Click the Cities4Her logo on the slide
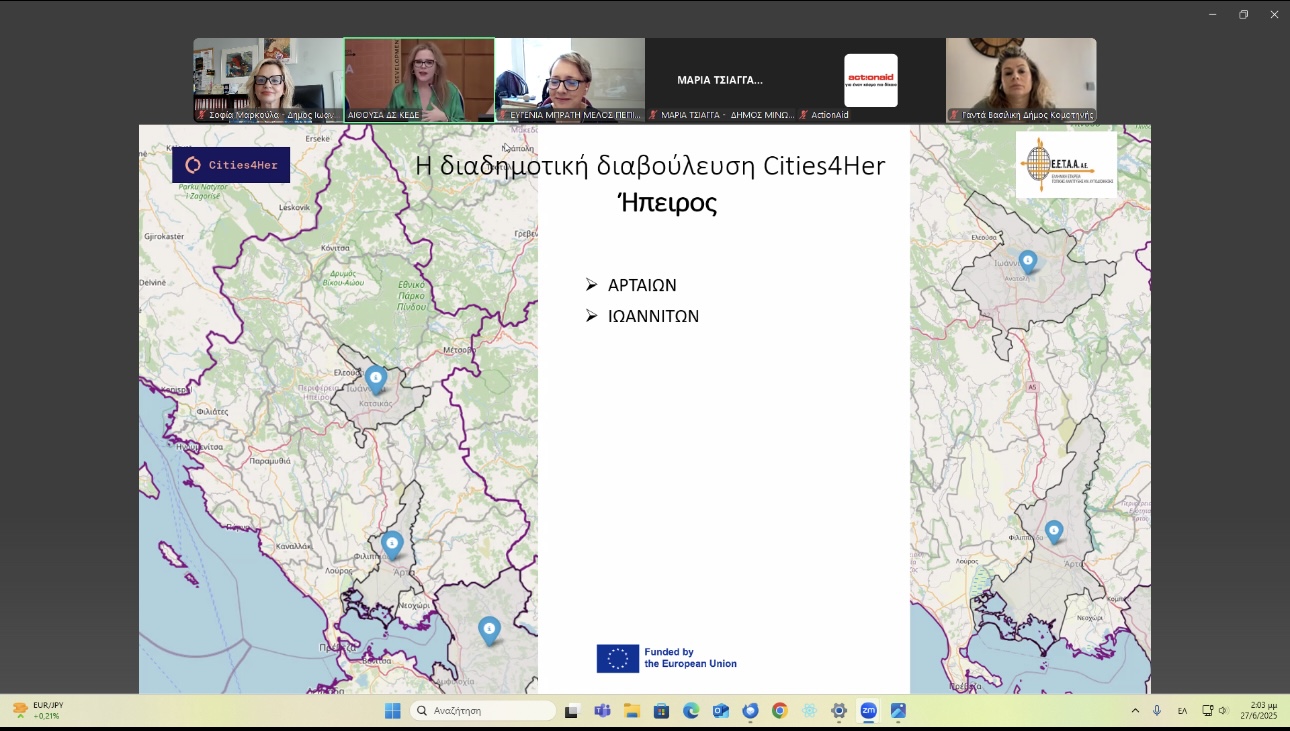The width and height of the screenshot is (1290, 731). pos(231,165)
